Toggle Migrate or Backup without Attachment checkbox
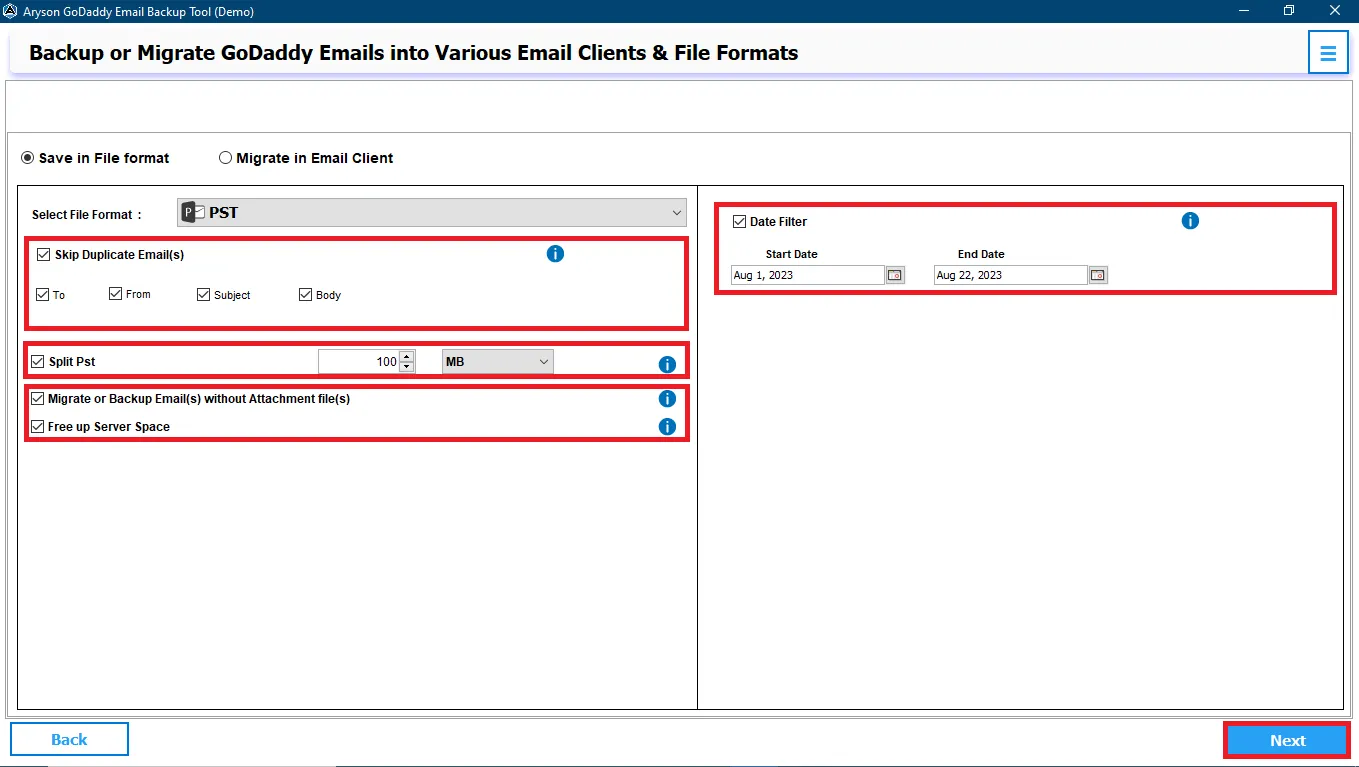 (x=38, y=399)
